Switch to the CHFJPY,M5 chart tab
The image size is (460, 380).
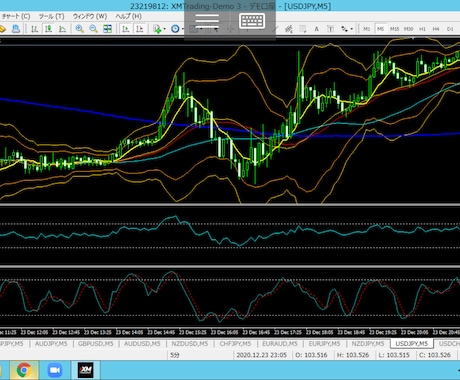point(235,344)
